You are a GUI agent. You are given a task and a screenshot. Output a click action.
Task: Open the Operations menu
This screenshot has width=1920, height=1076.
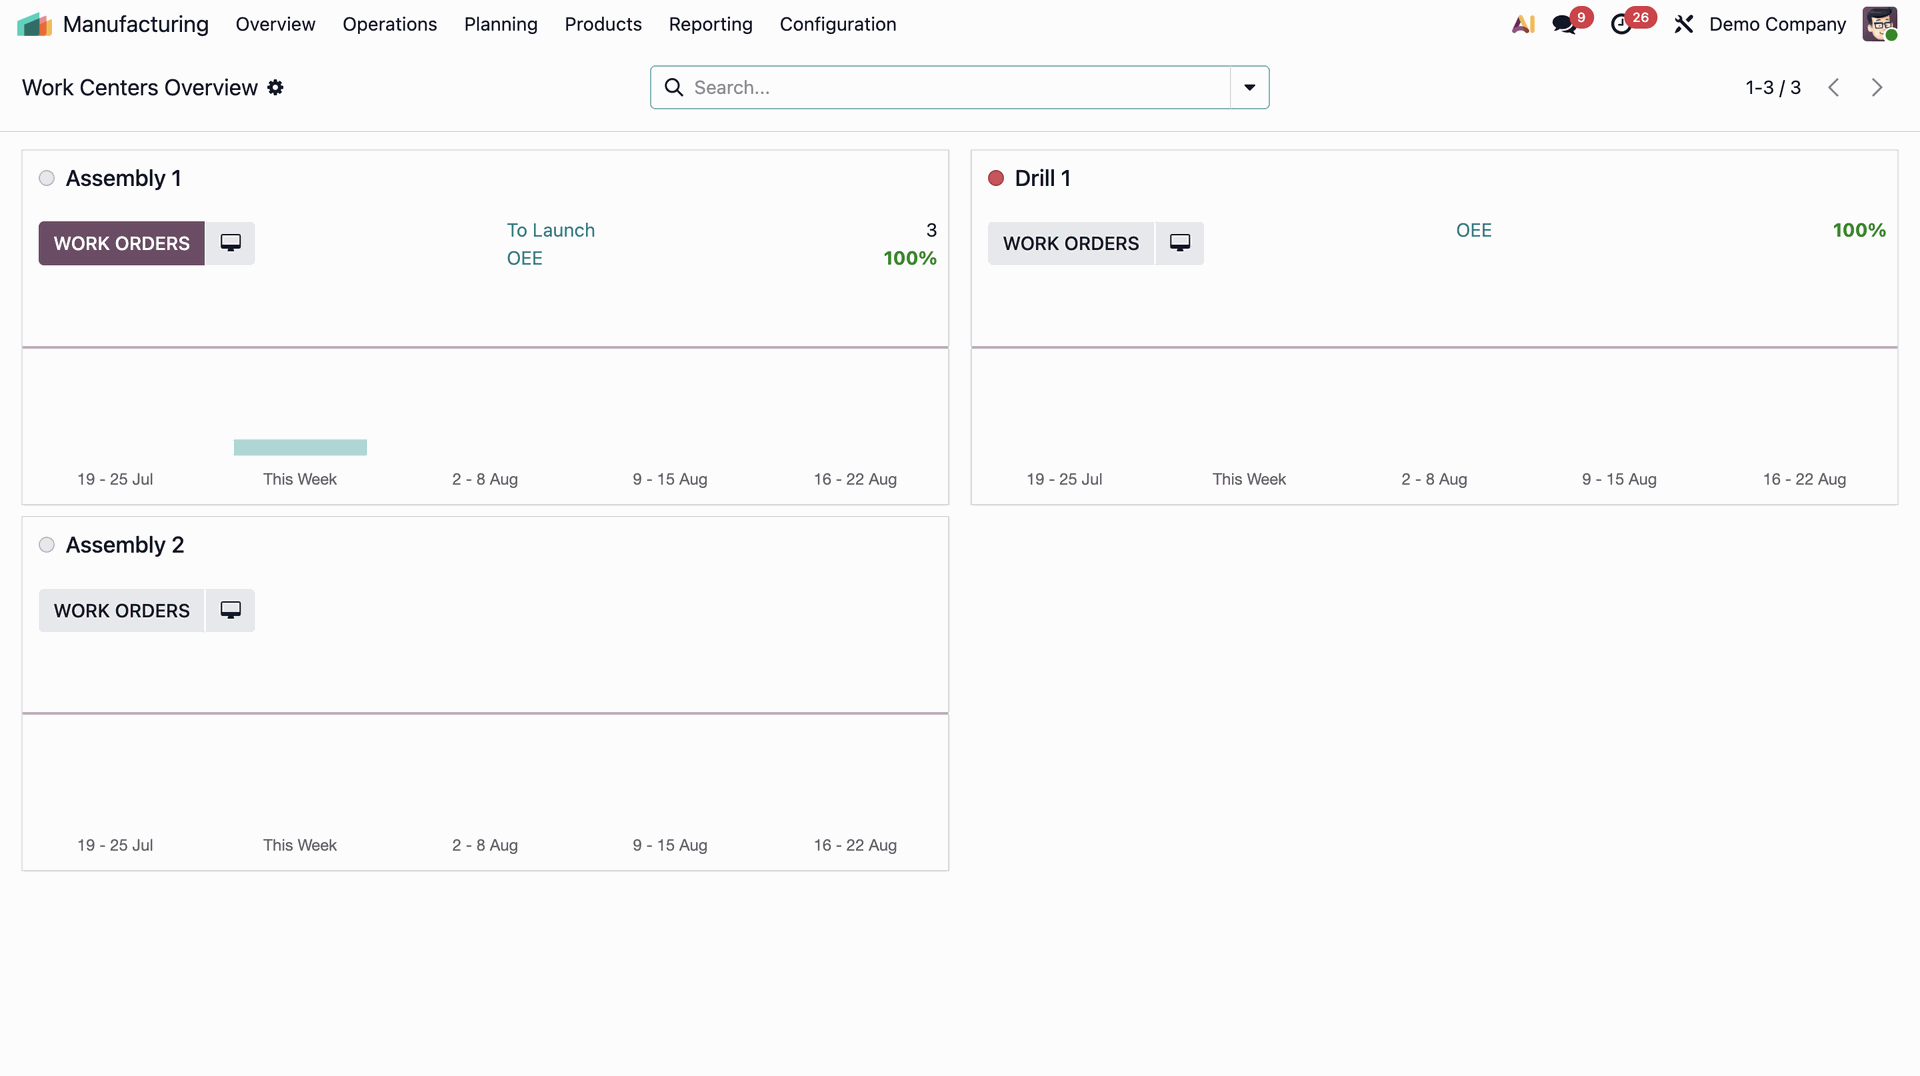[x=390, y=24]
